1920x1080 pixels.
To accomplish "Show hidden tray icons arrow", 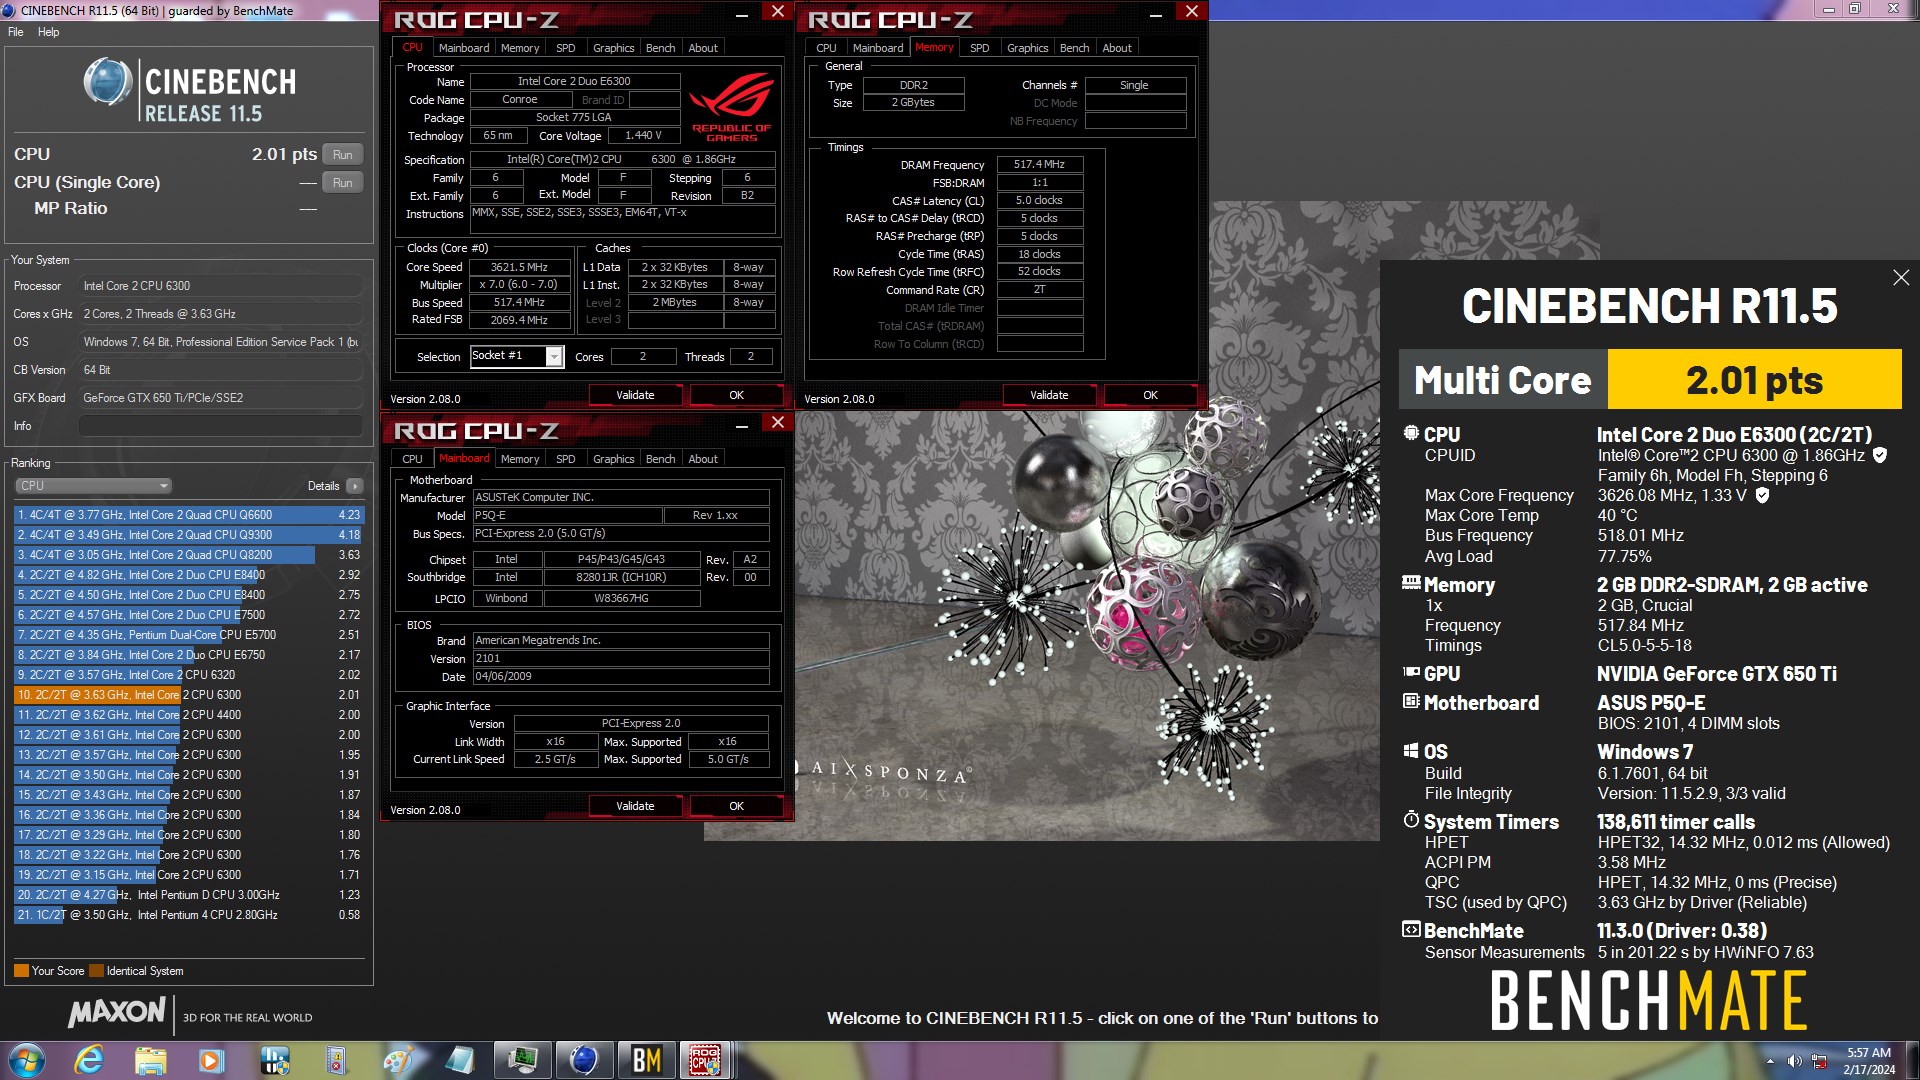I will coord(1770,1061).
